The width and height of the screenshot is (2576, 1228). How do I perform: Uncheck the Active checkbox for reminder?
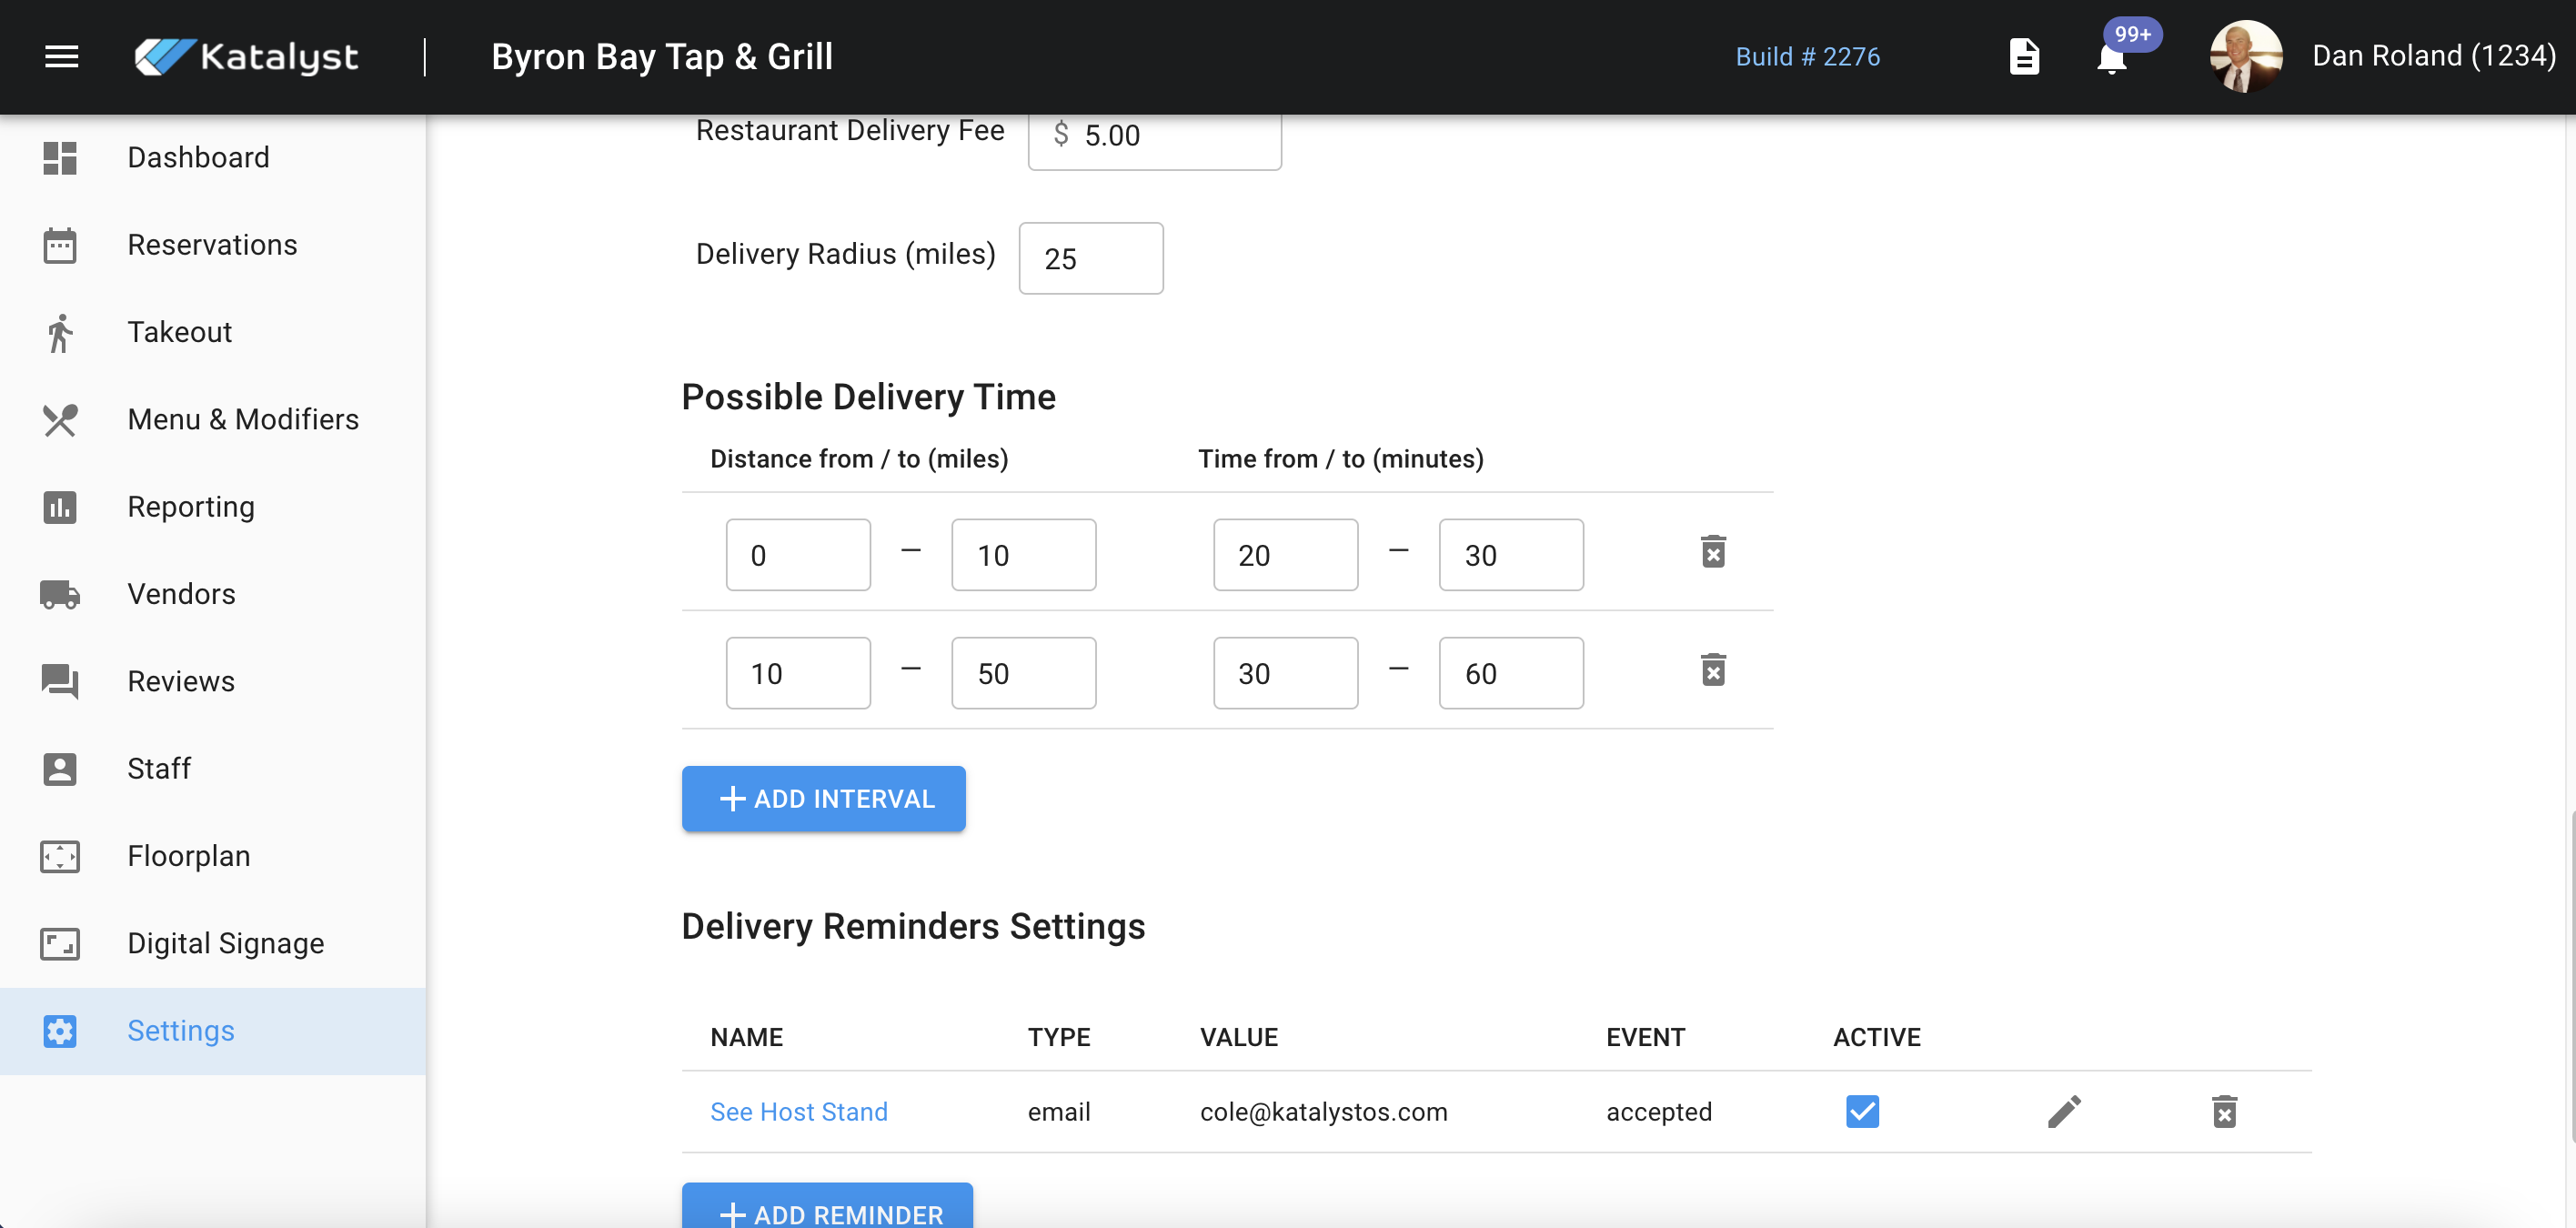(x=1862, y=1111)
